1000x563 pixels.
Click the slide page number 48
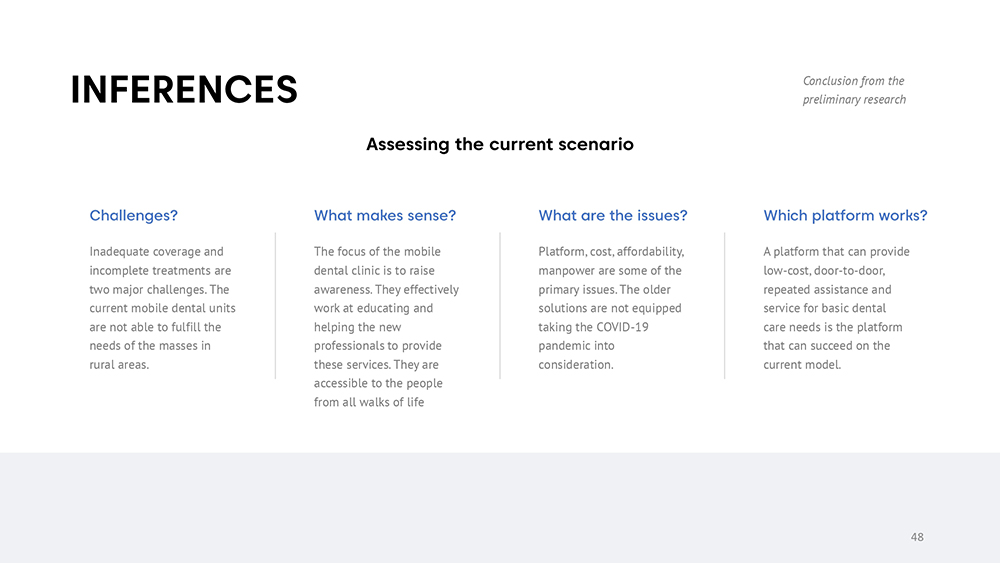click(x=917, y=537)
